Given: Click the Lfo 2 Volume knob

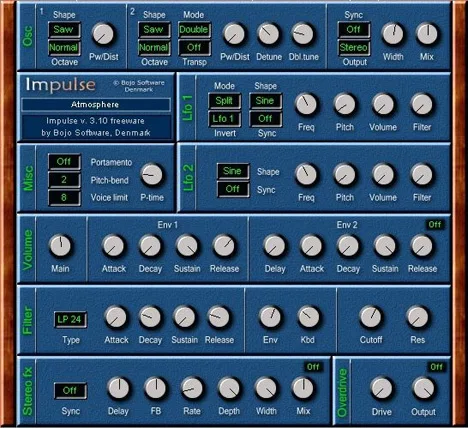Looking at the screenshot, I should (x=383, y=175).
